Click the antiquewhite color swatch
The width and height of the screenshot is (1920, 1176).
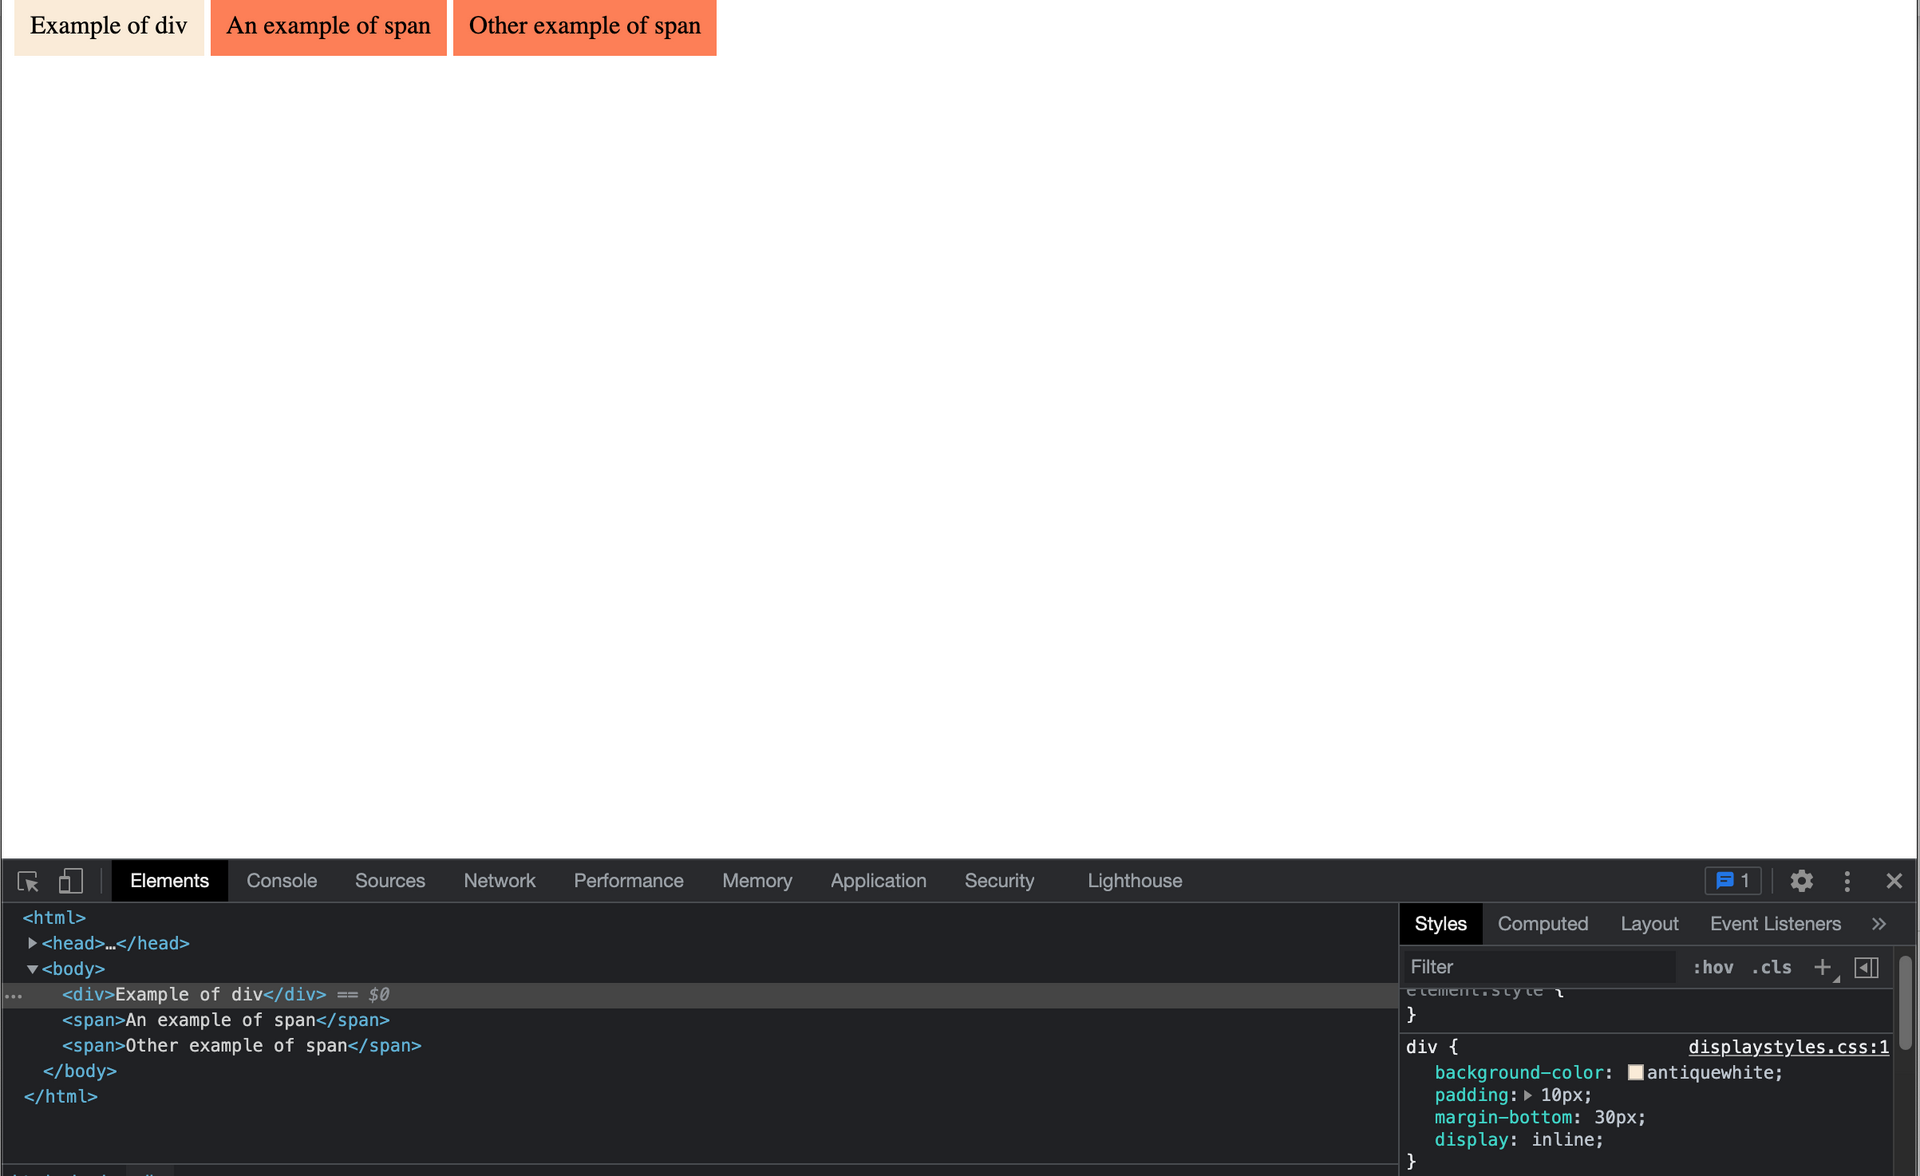[x=1635, y=1072]
